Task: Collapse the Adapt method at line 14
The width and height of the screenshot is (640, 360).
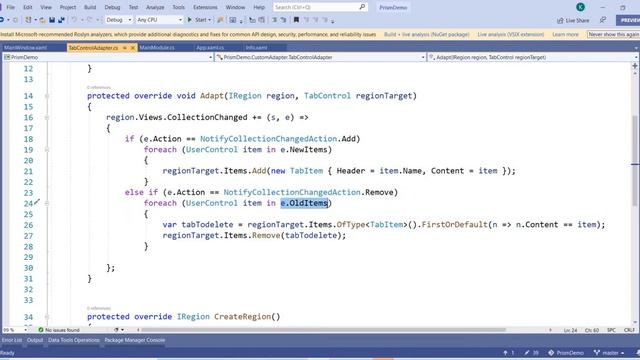Action: (x=47, y=96)
